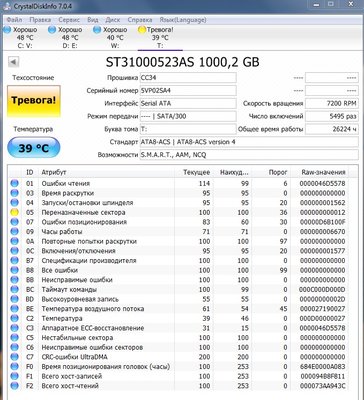This screenshot has height=400, width=364.
Task: Click the status icon for 0A Повторные попытки раскрутки
Action: (x=14, y=241)
